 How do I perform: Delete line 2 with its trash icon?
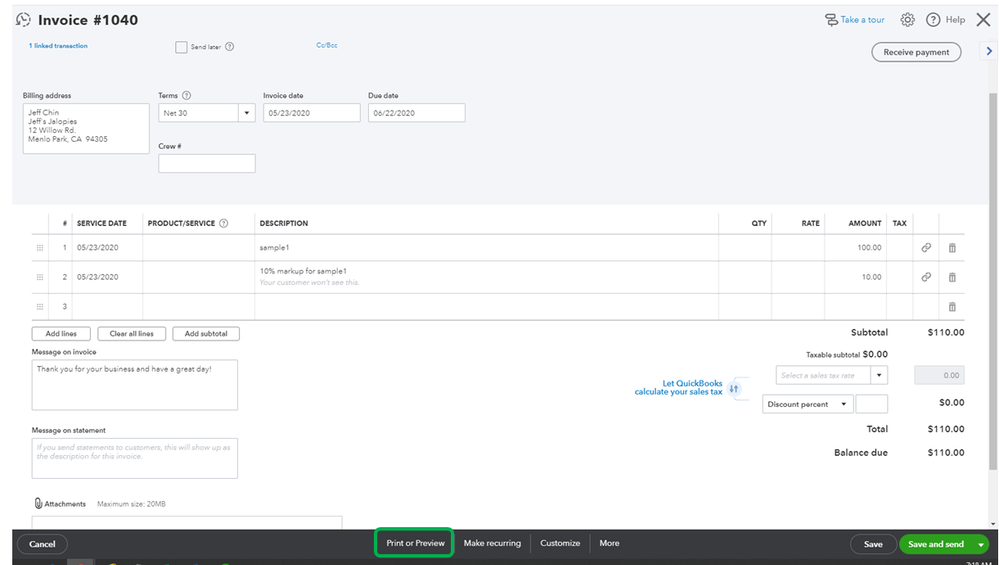952,277
